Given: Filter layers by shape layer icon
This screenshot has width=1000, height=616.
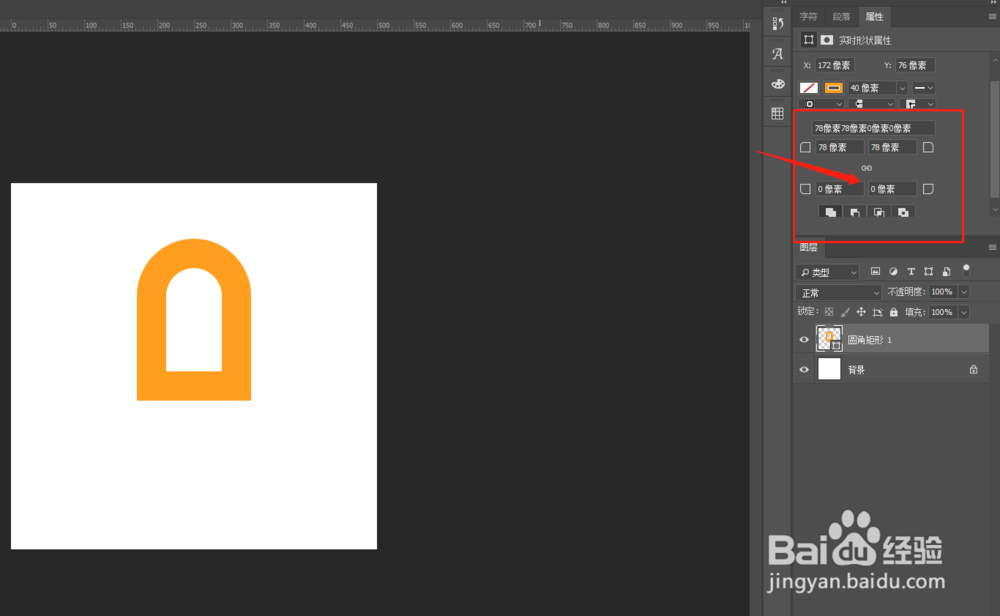Looking at the screenshot, I should pos(929,272).
